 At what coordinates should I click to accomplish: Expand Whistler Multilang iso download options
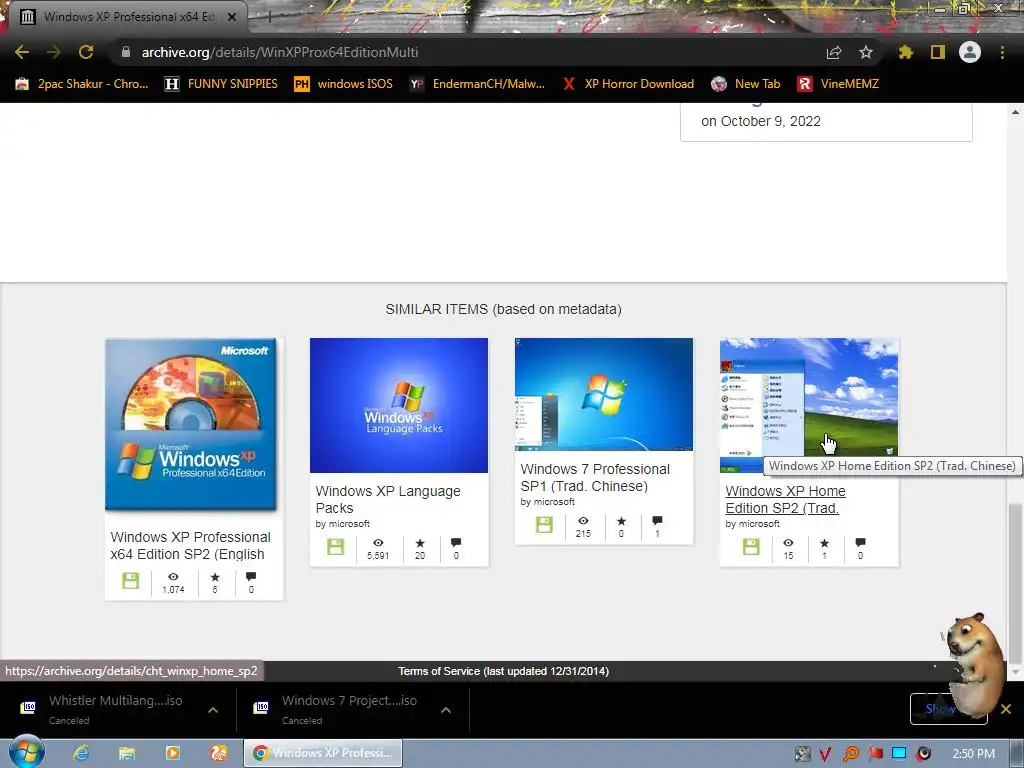pyautogui.click(x=213, y=710)
